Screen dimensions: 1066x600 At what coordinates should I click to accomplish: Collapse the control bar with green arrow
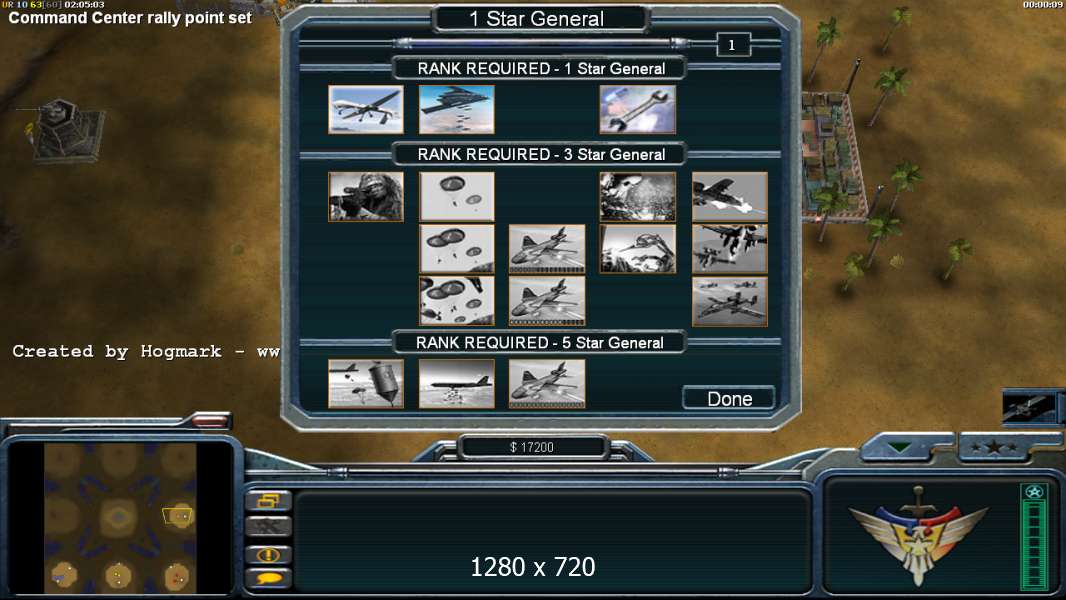point(899,448)
